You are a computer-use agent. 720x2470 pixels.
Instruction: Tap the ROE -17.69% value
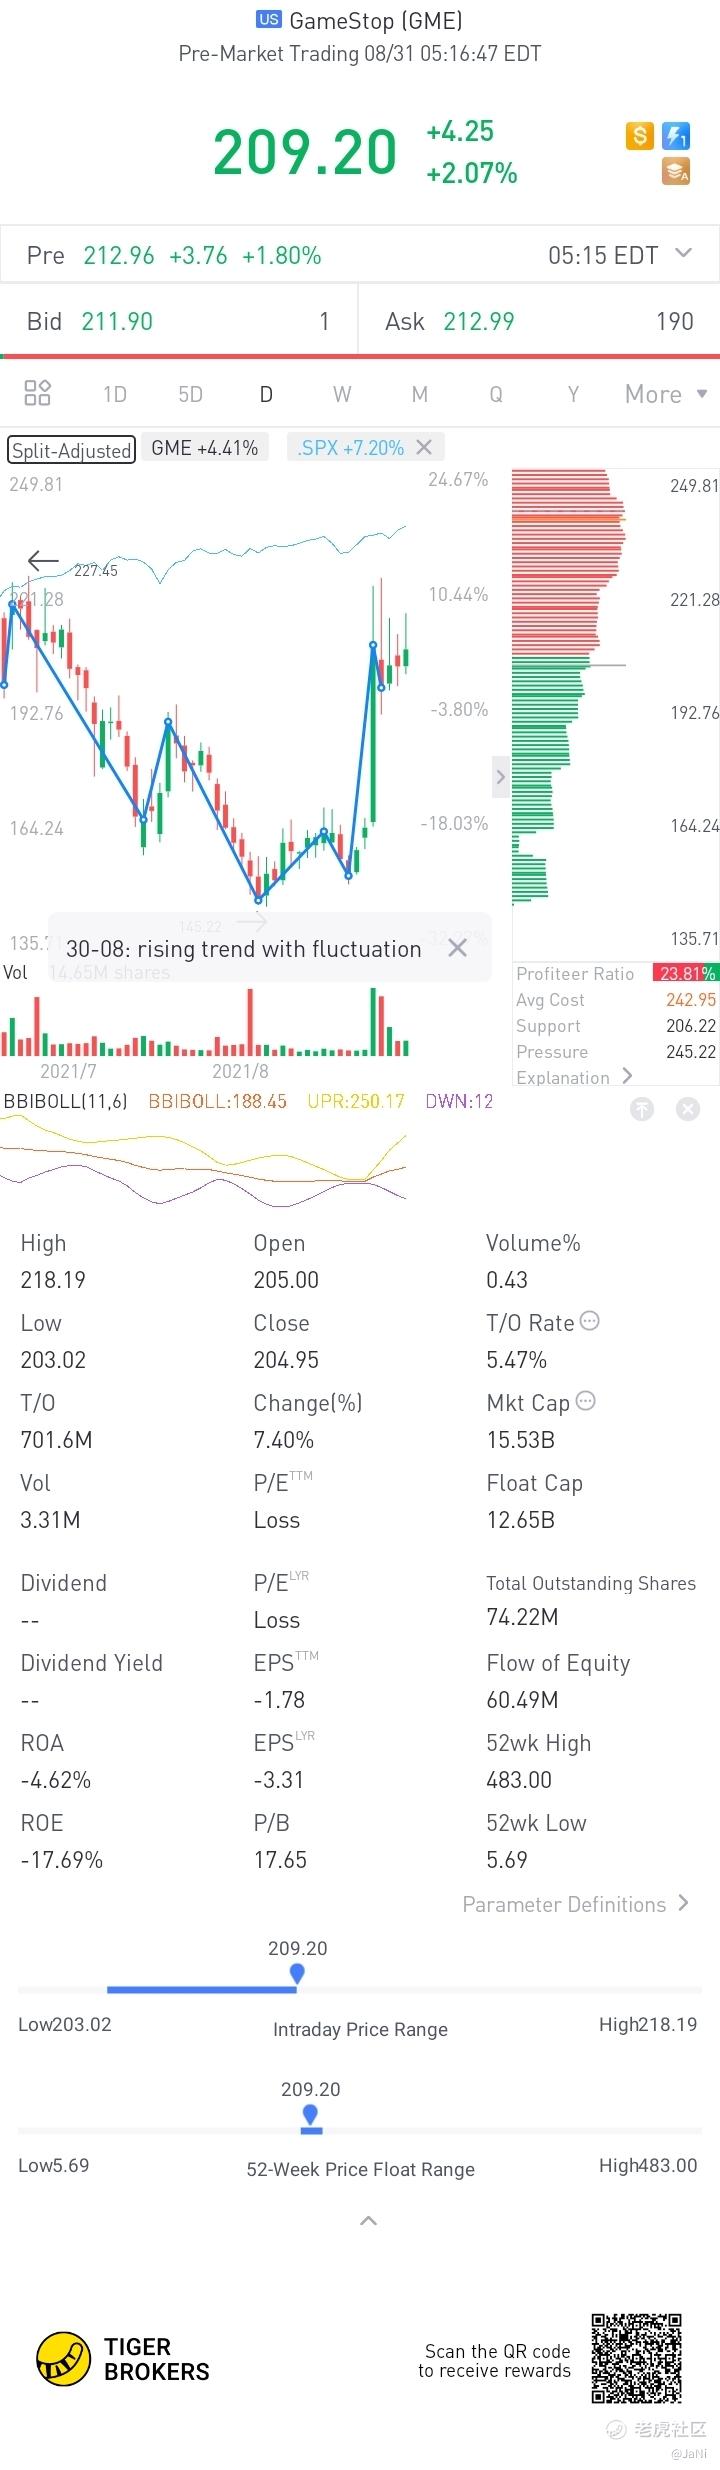coord(62,1859)
